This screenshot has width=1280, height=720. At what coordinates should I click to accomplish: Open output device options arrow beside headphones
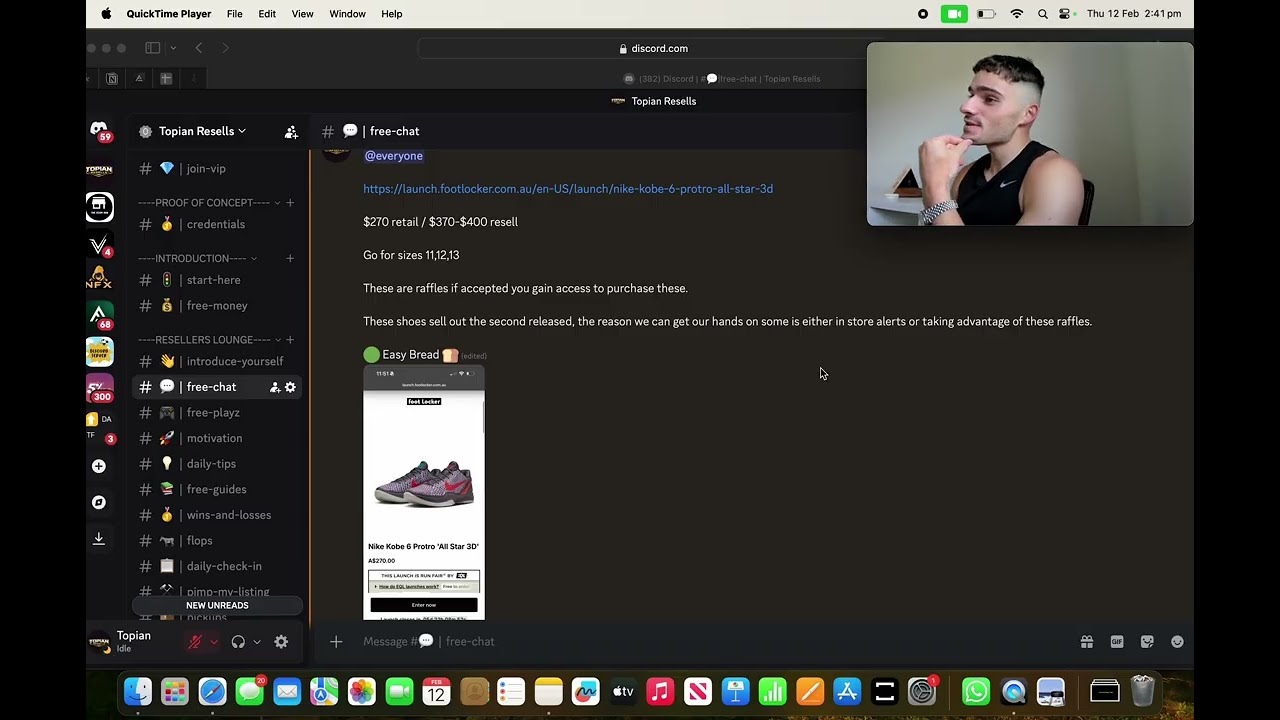(257, 642)
